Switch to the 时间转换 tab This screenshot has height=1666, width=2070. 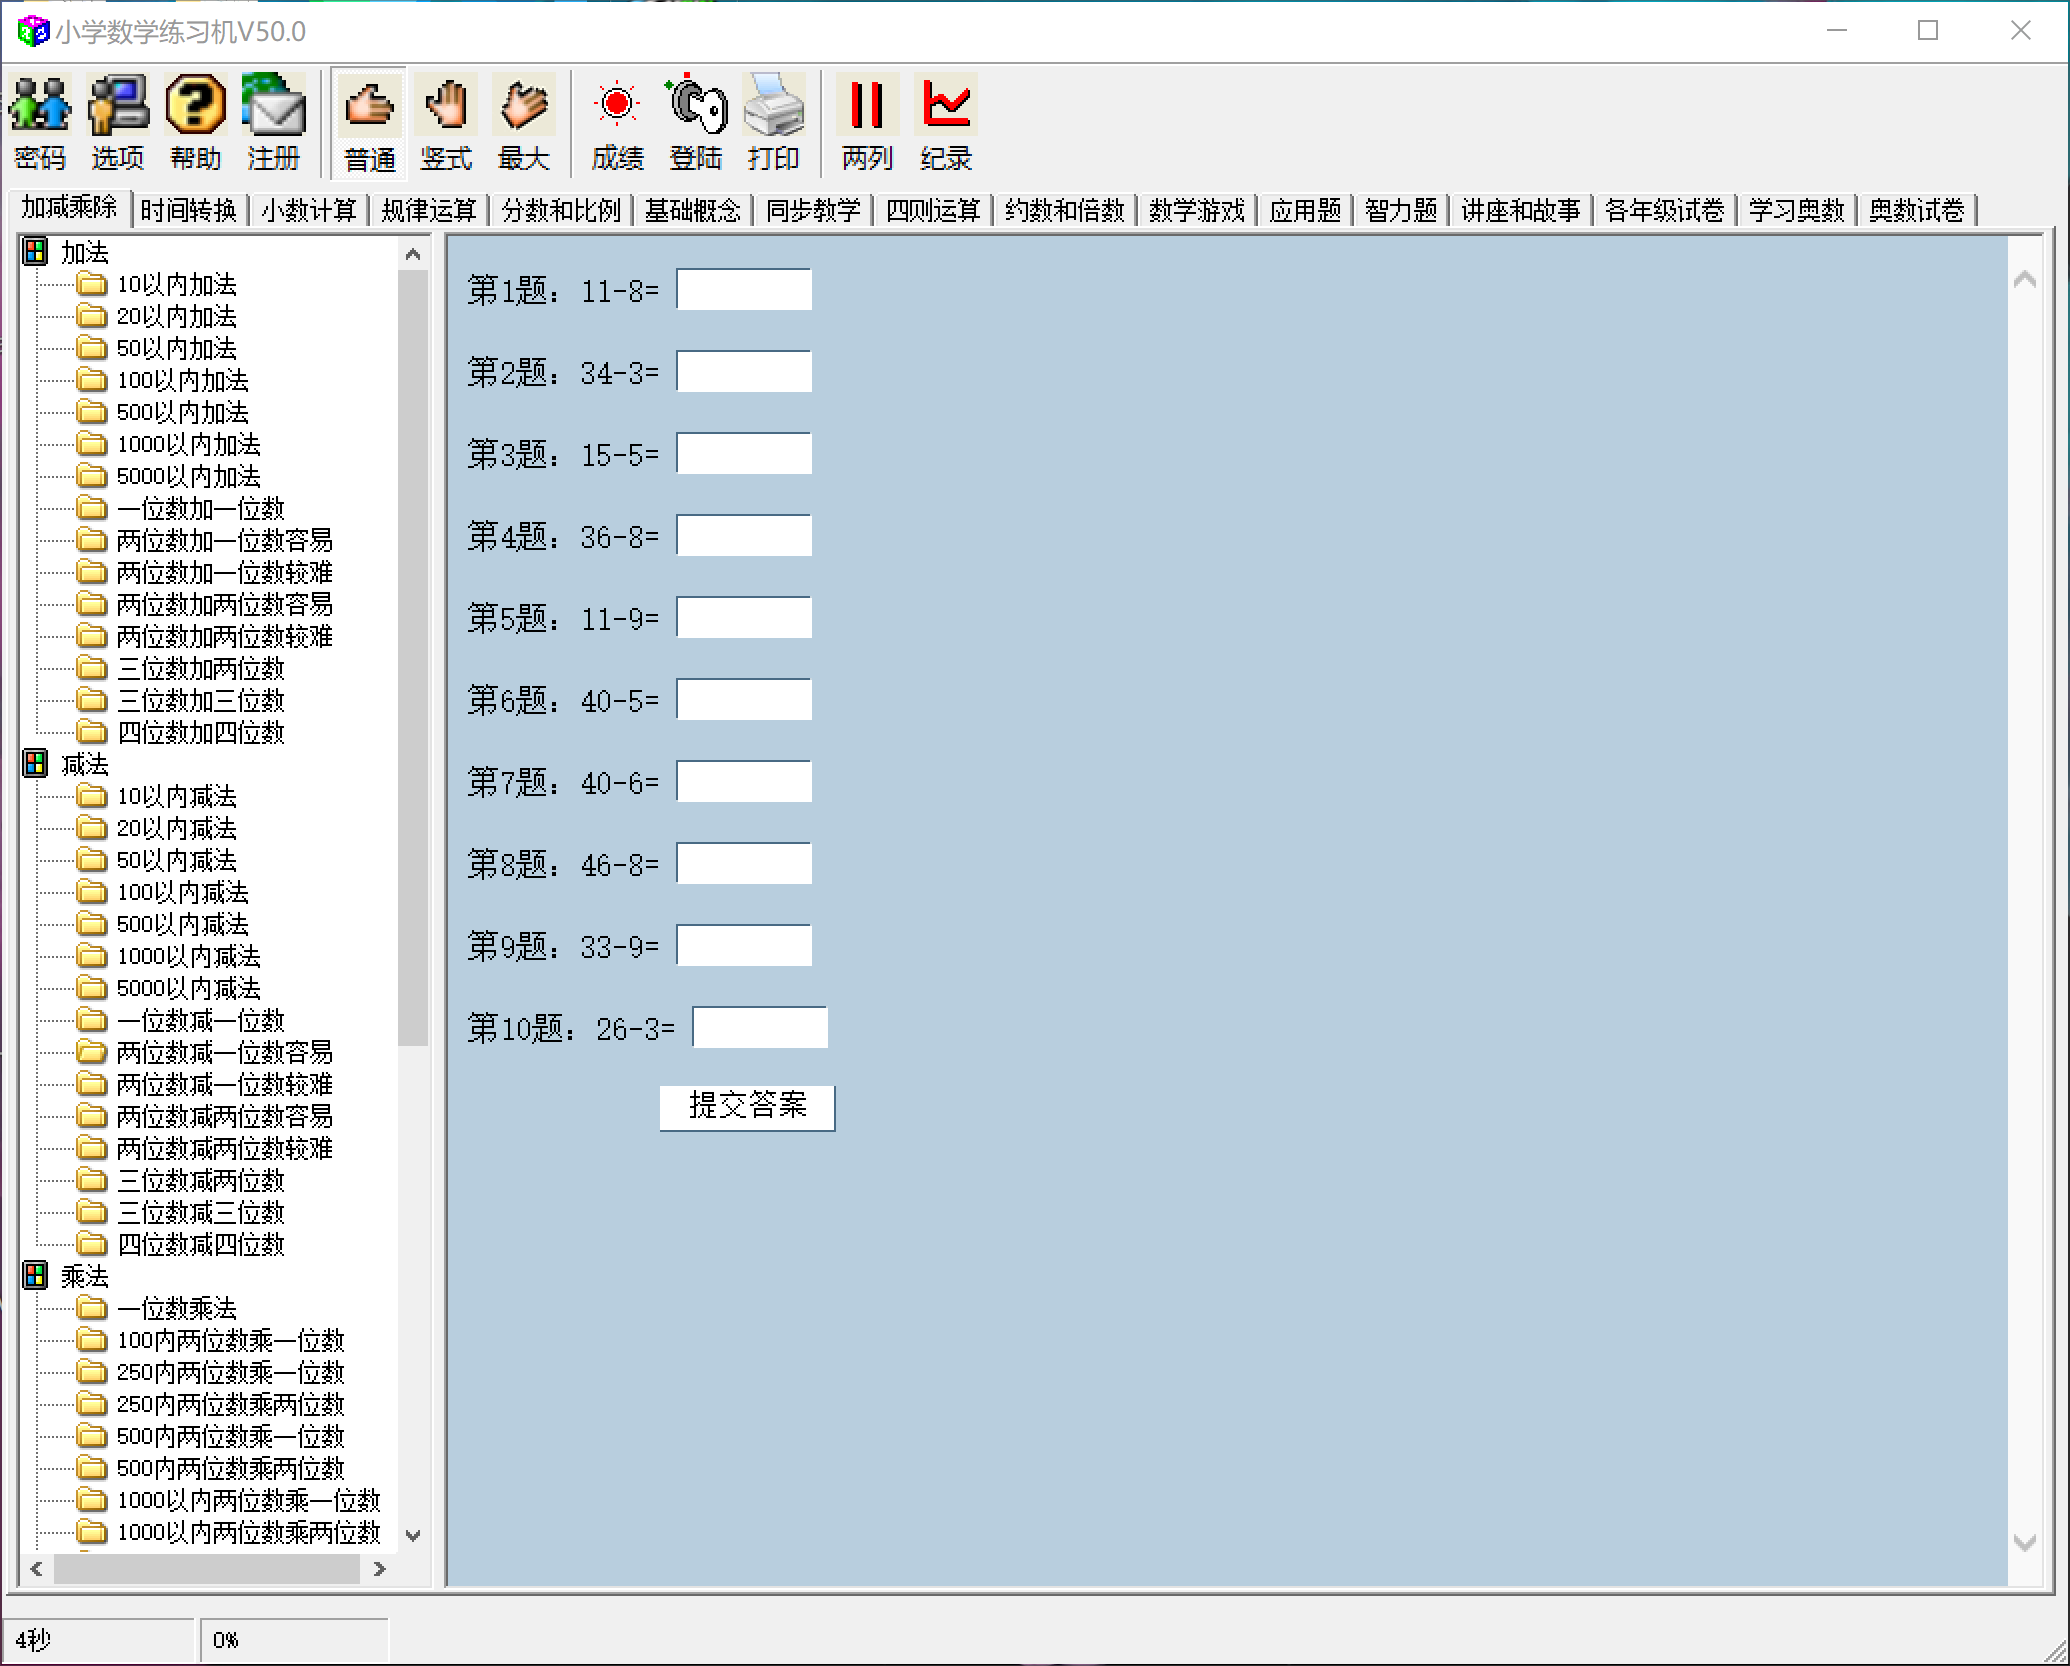(x=188, y=210)
